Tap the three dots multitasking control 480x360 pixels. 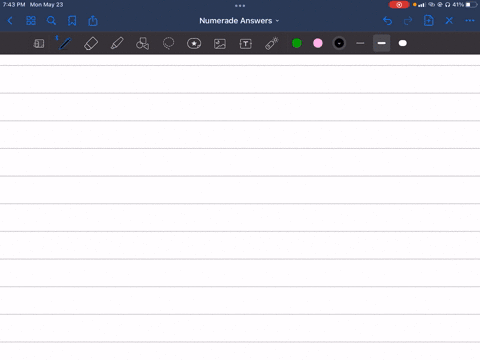pos(240,6)
